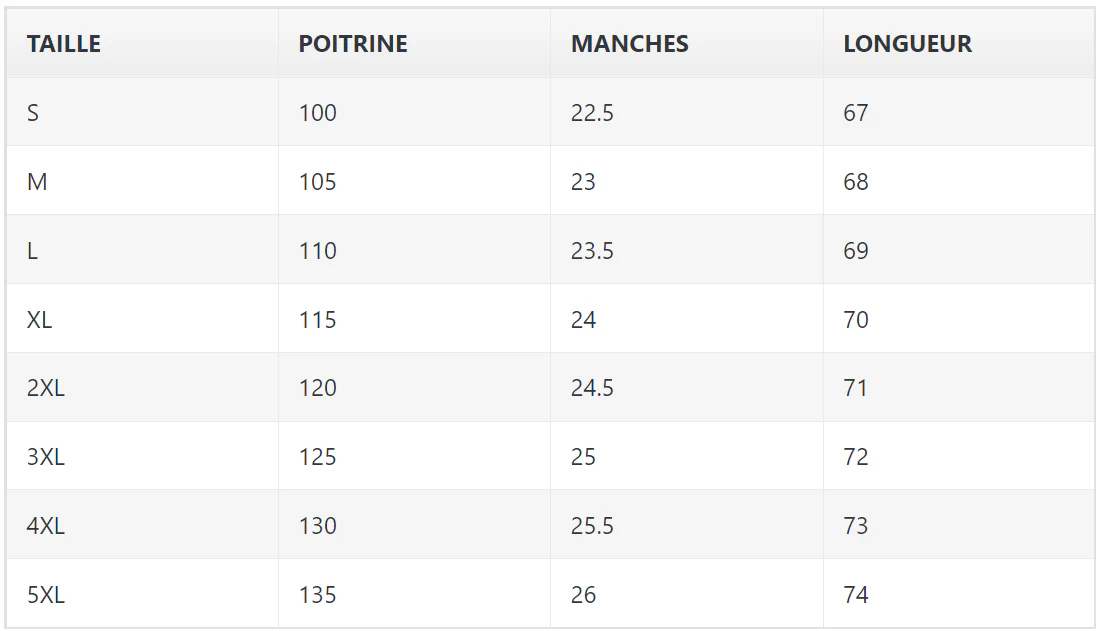Click the poitrine value 100
1099x631 pixels.
pos(318,113)
